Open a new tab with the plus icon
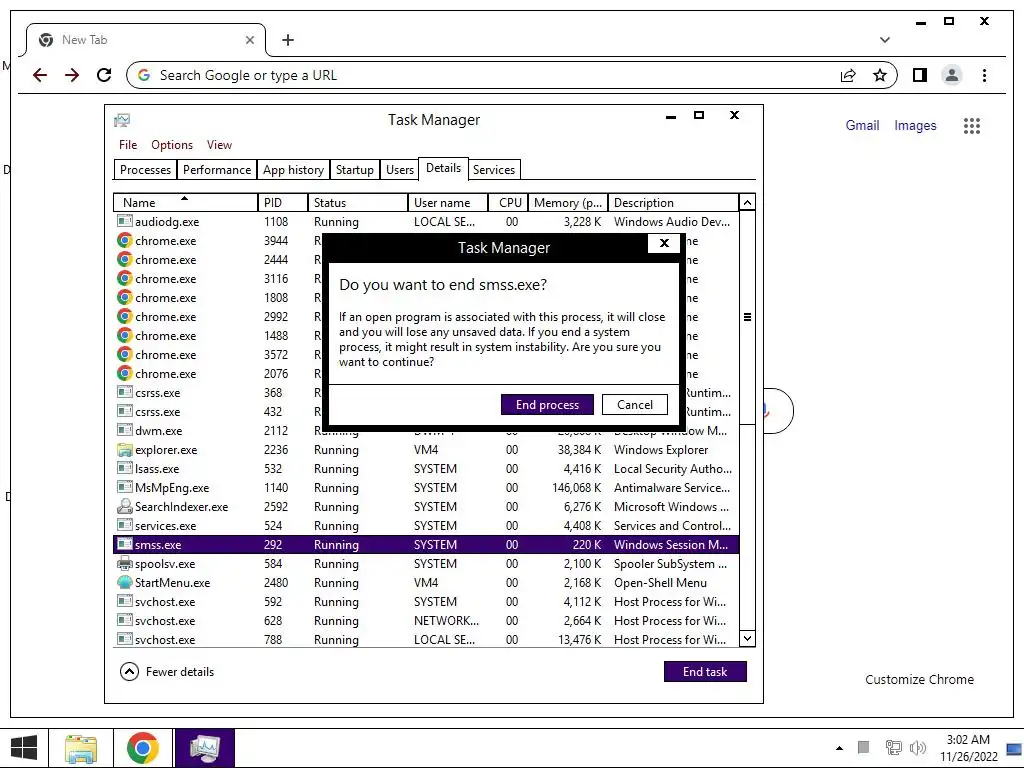This screenshot has width=1024, height=768. pyautogui.click(x=288, y=40)
